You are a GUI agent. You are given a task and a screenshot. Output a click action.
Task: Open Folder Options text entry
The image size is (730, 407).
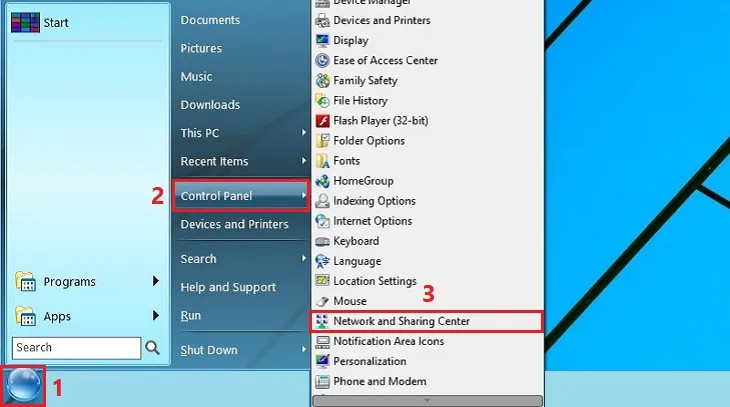[x=369, y=141]
